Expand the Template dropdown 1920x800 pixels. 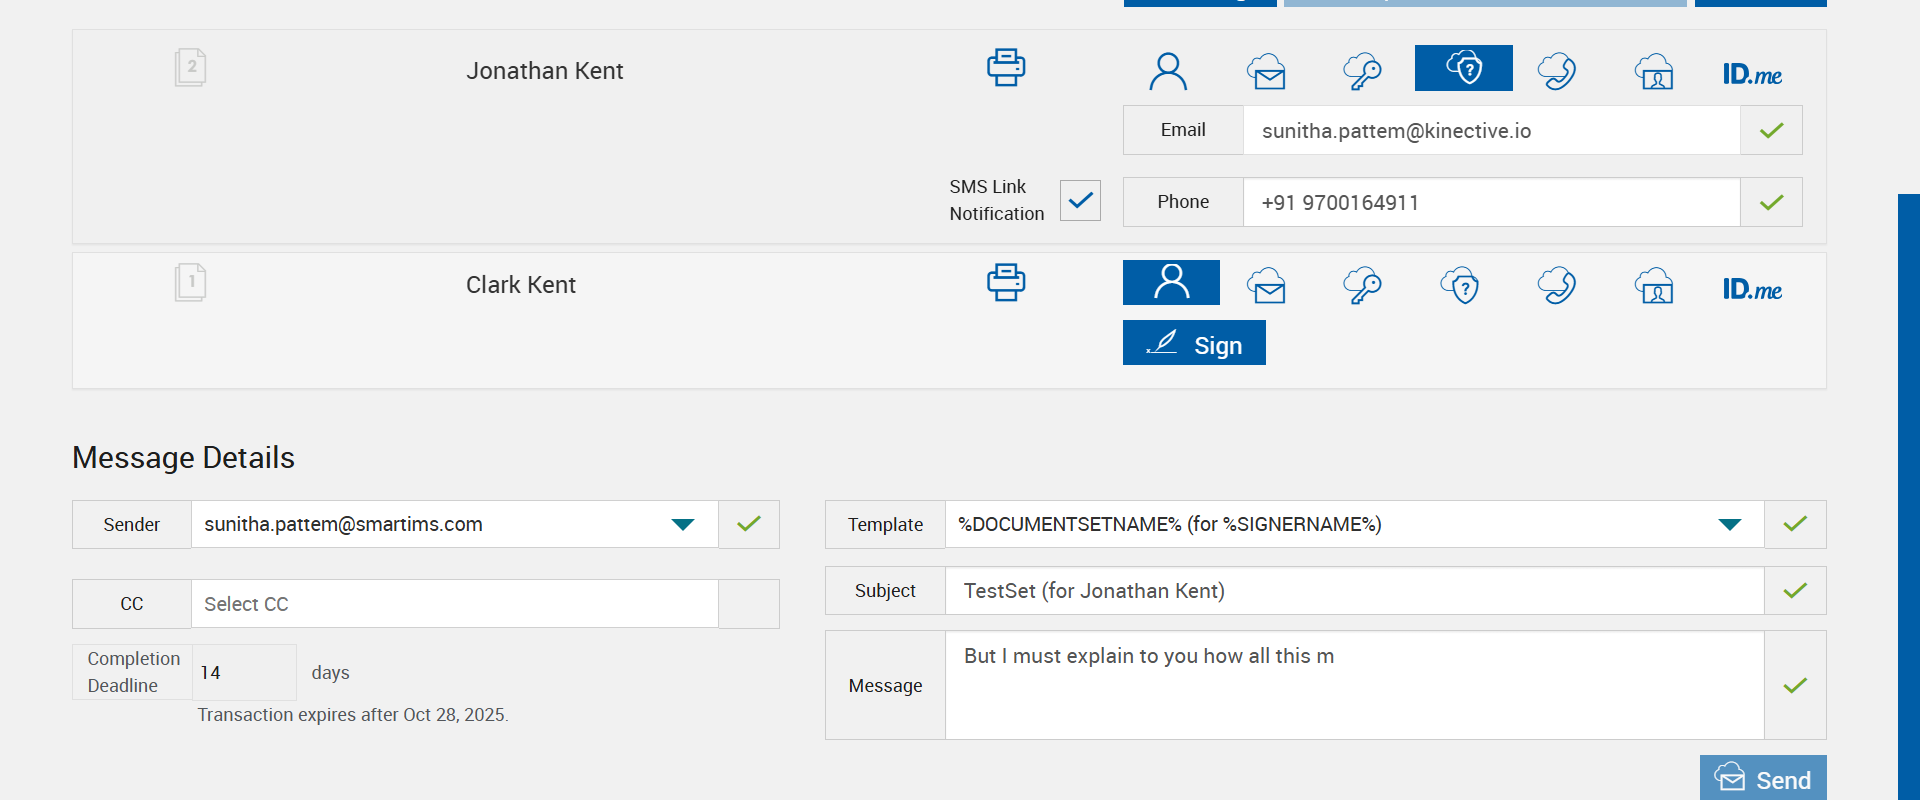pyautogui.click(x=1729, y=525)
